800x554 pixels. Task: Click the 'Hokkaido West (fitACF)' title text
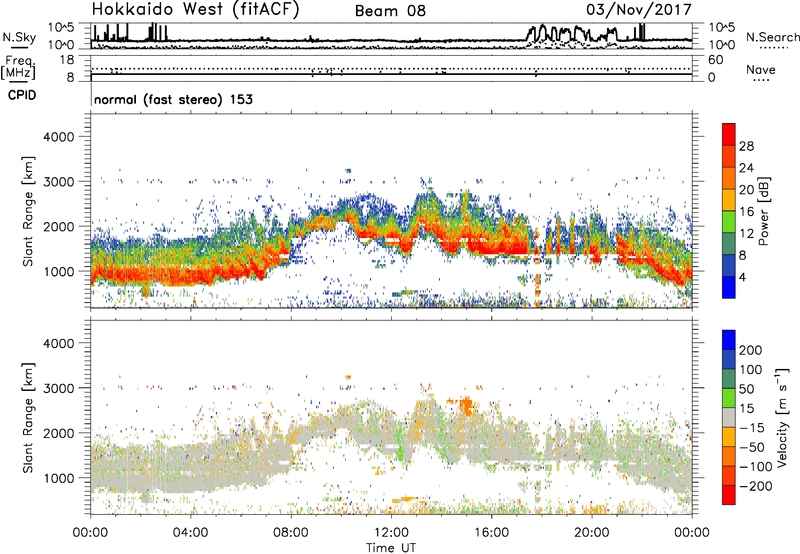pyautogui.click(x=195, y=9)
